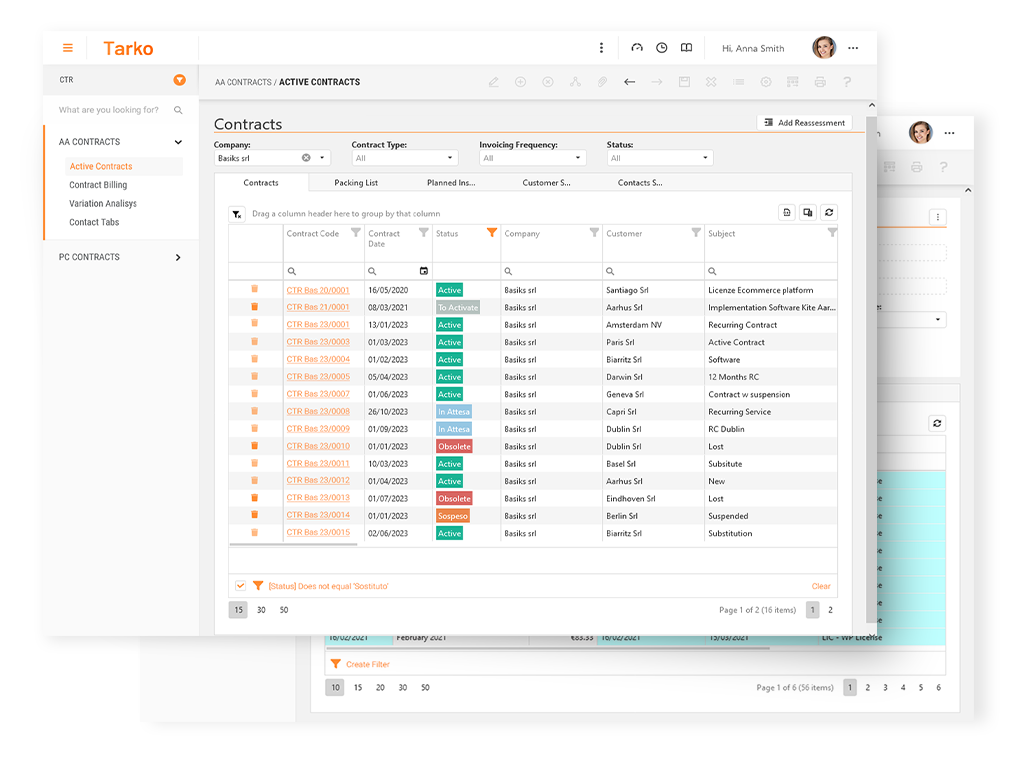Click the dashboard gauge icon in header
The height and width of the screenshot is (780, 1024).
click(x=636, y=48)
